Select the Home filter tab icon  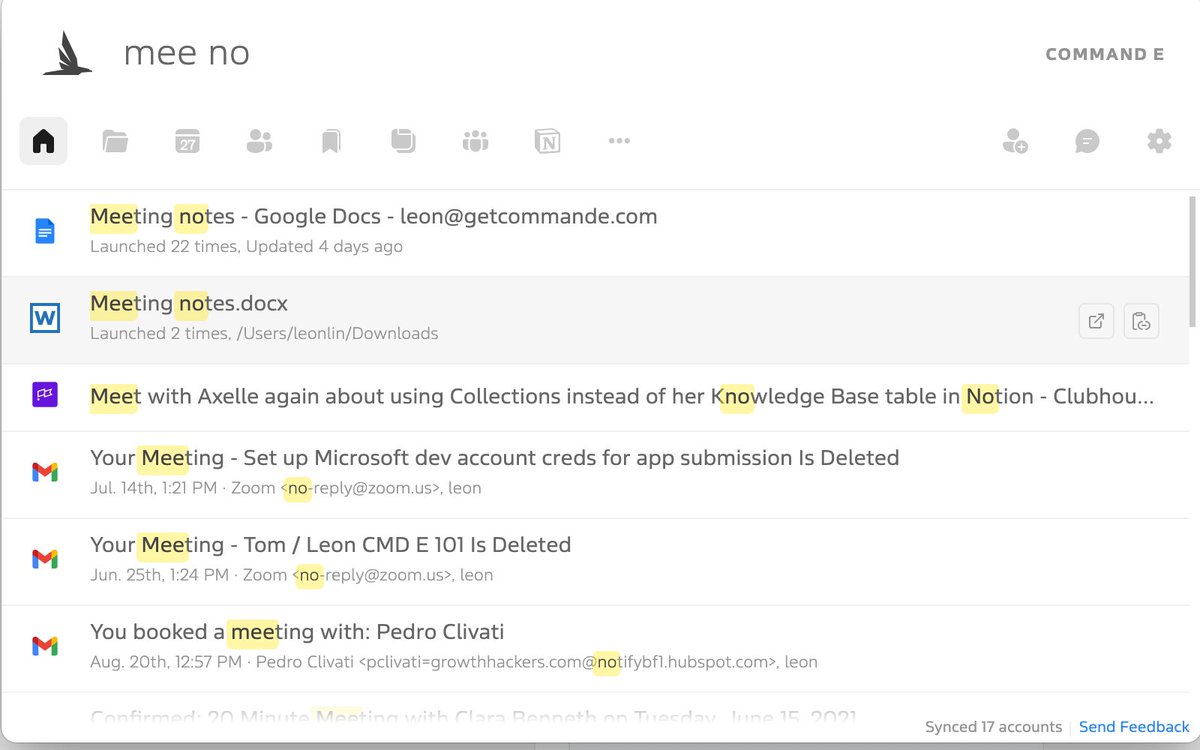[x=43, y=141]
